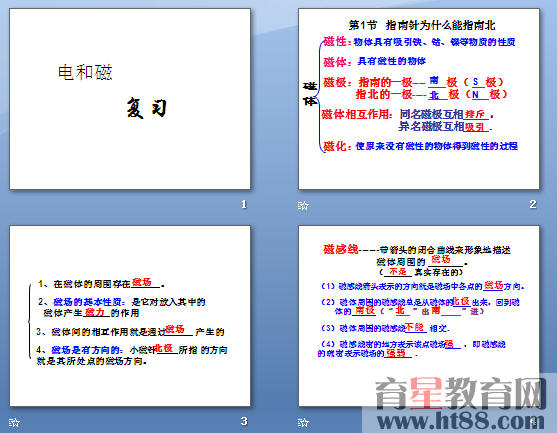Viewport: 557px width, 433px height.
Task: Select slide 4 thumbnail about 磁感线
Action: pyautogui.click(x=419, y=316)
